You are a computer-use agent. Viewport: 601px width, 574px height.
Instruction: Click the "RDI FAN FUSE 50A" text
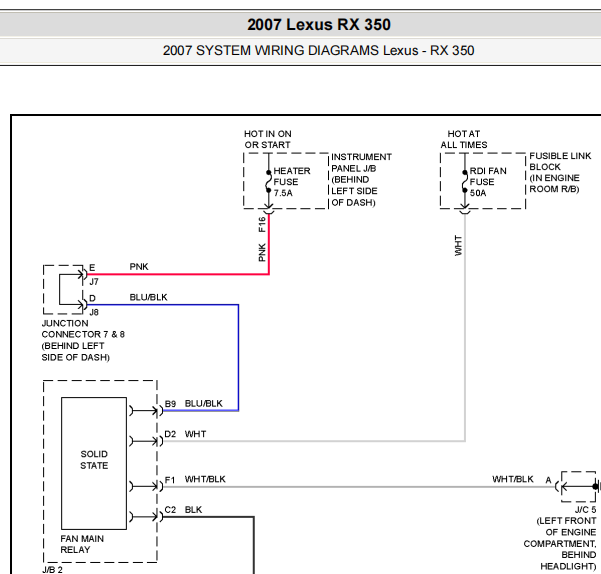coord(488,182)
